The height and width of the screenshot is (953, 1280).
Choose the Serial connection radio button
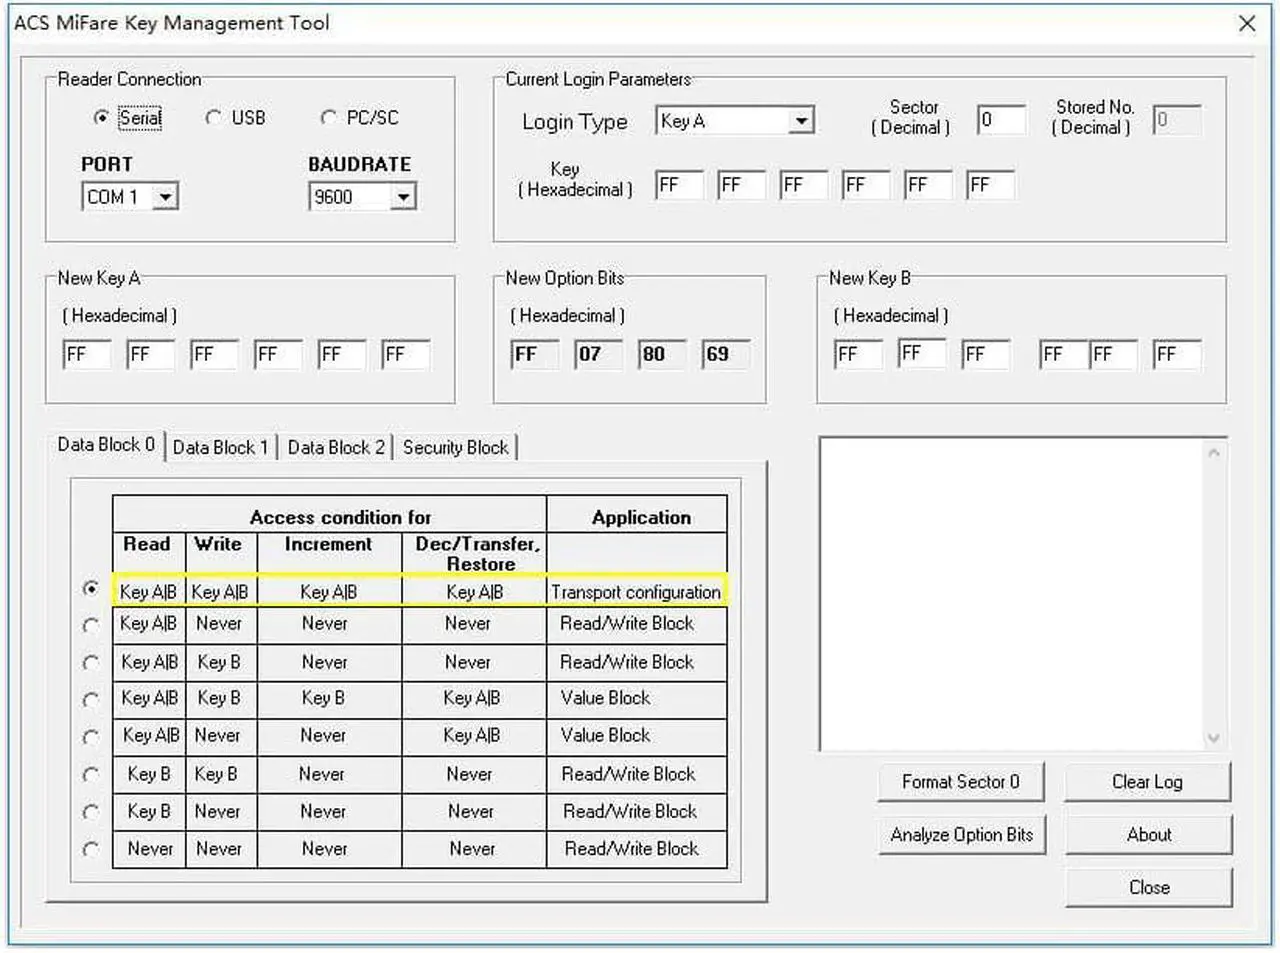(x=101, y=118)
